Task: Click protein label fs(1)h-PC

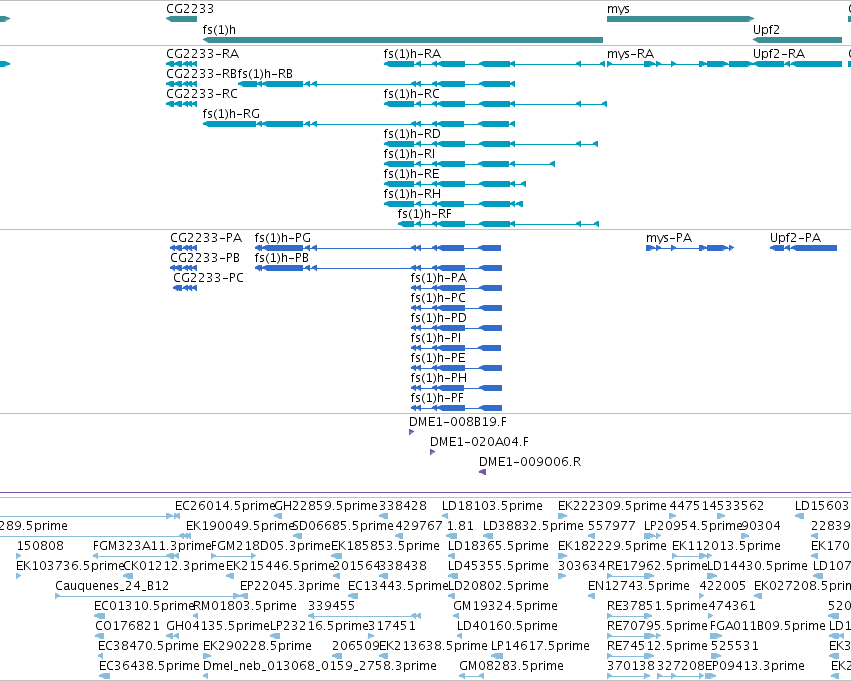Action: tap(438, 298)
